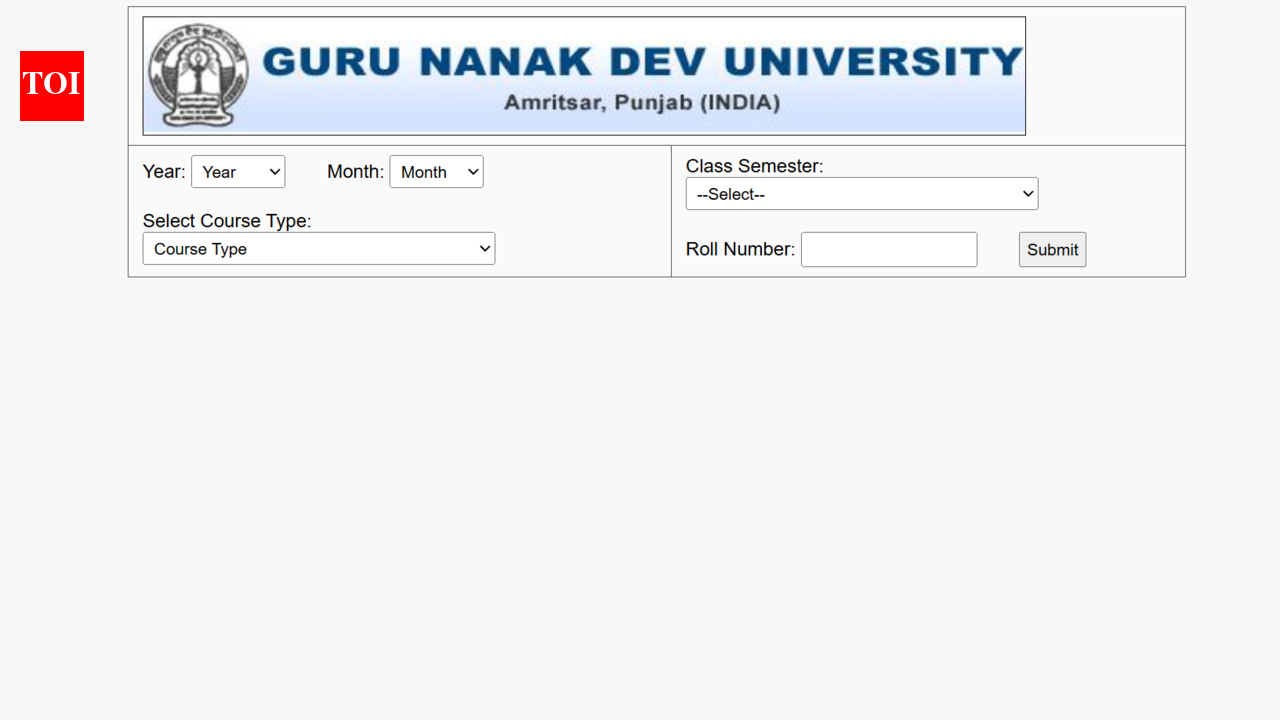Click the university seal inside the banner
1280x720 pixels.
[x=198, y=73]
